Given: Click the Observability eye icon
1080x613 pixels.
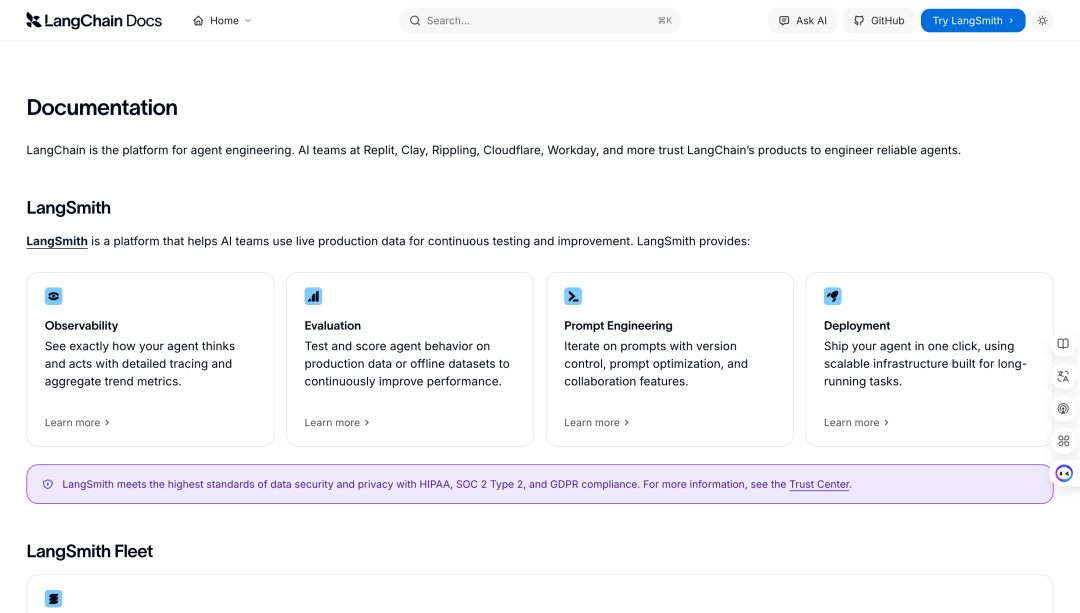Looking at the screenshot, I should 54,296.
